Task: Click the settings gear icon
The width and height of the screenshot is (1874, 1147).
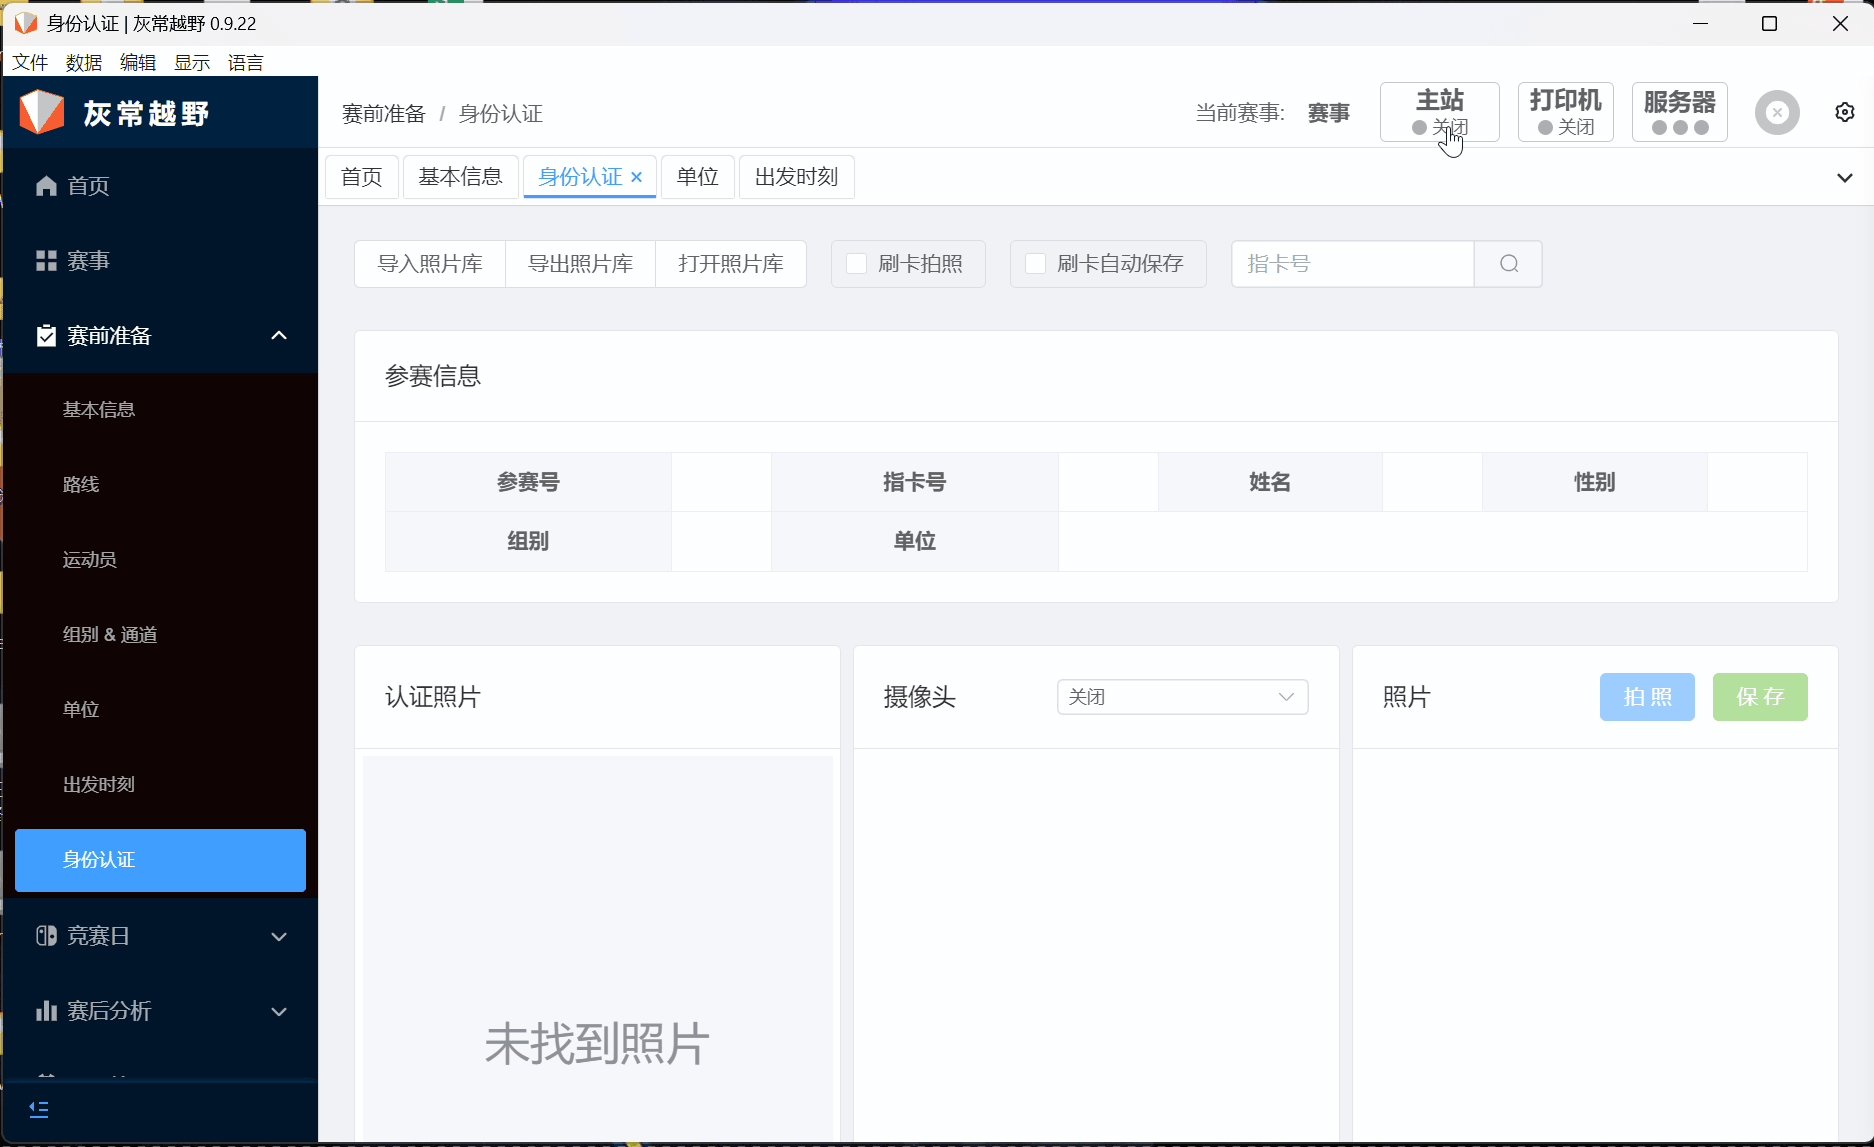Action: pyautogui.click(x=1845, y=113)
